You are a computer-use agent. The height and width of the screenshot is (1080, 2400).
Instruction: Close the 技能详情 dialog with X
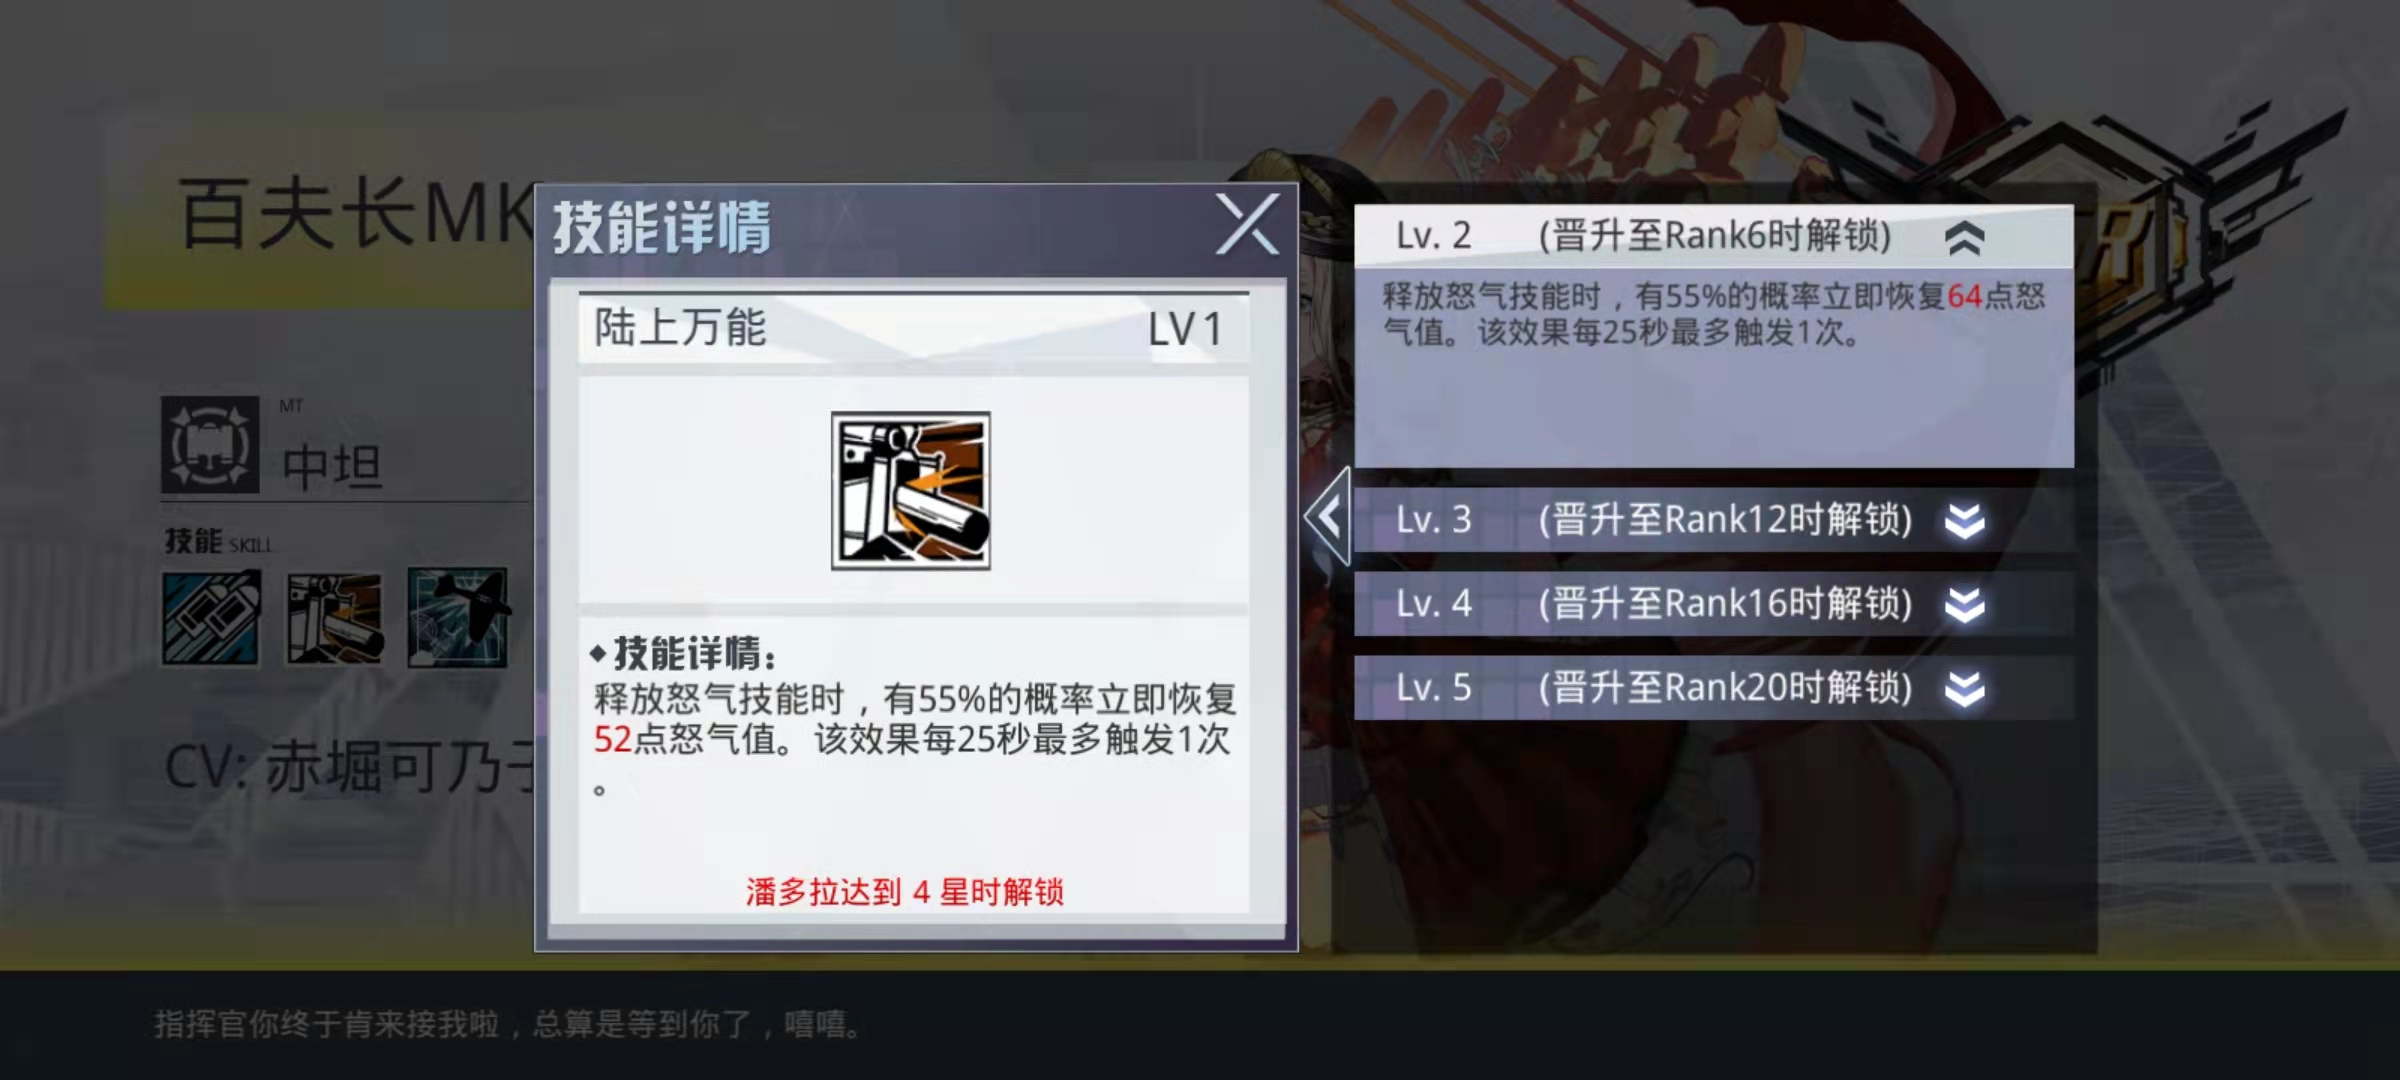point(1246,225)
